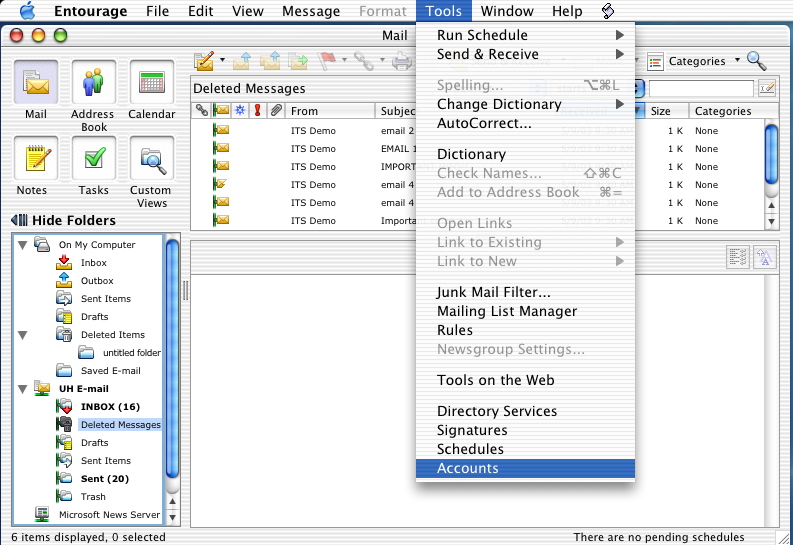The image size is (793, 545).
Task: Open the Message menu
Action: (x=311, y=11)
